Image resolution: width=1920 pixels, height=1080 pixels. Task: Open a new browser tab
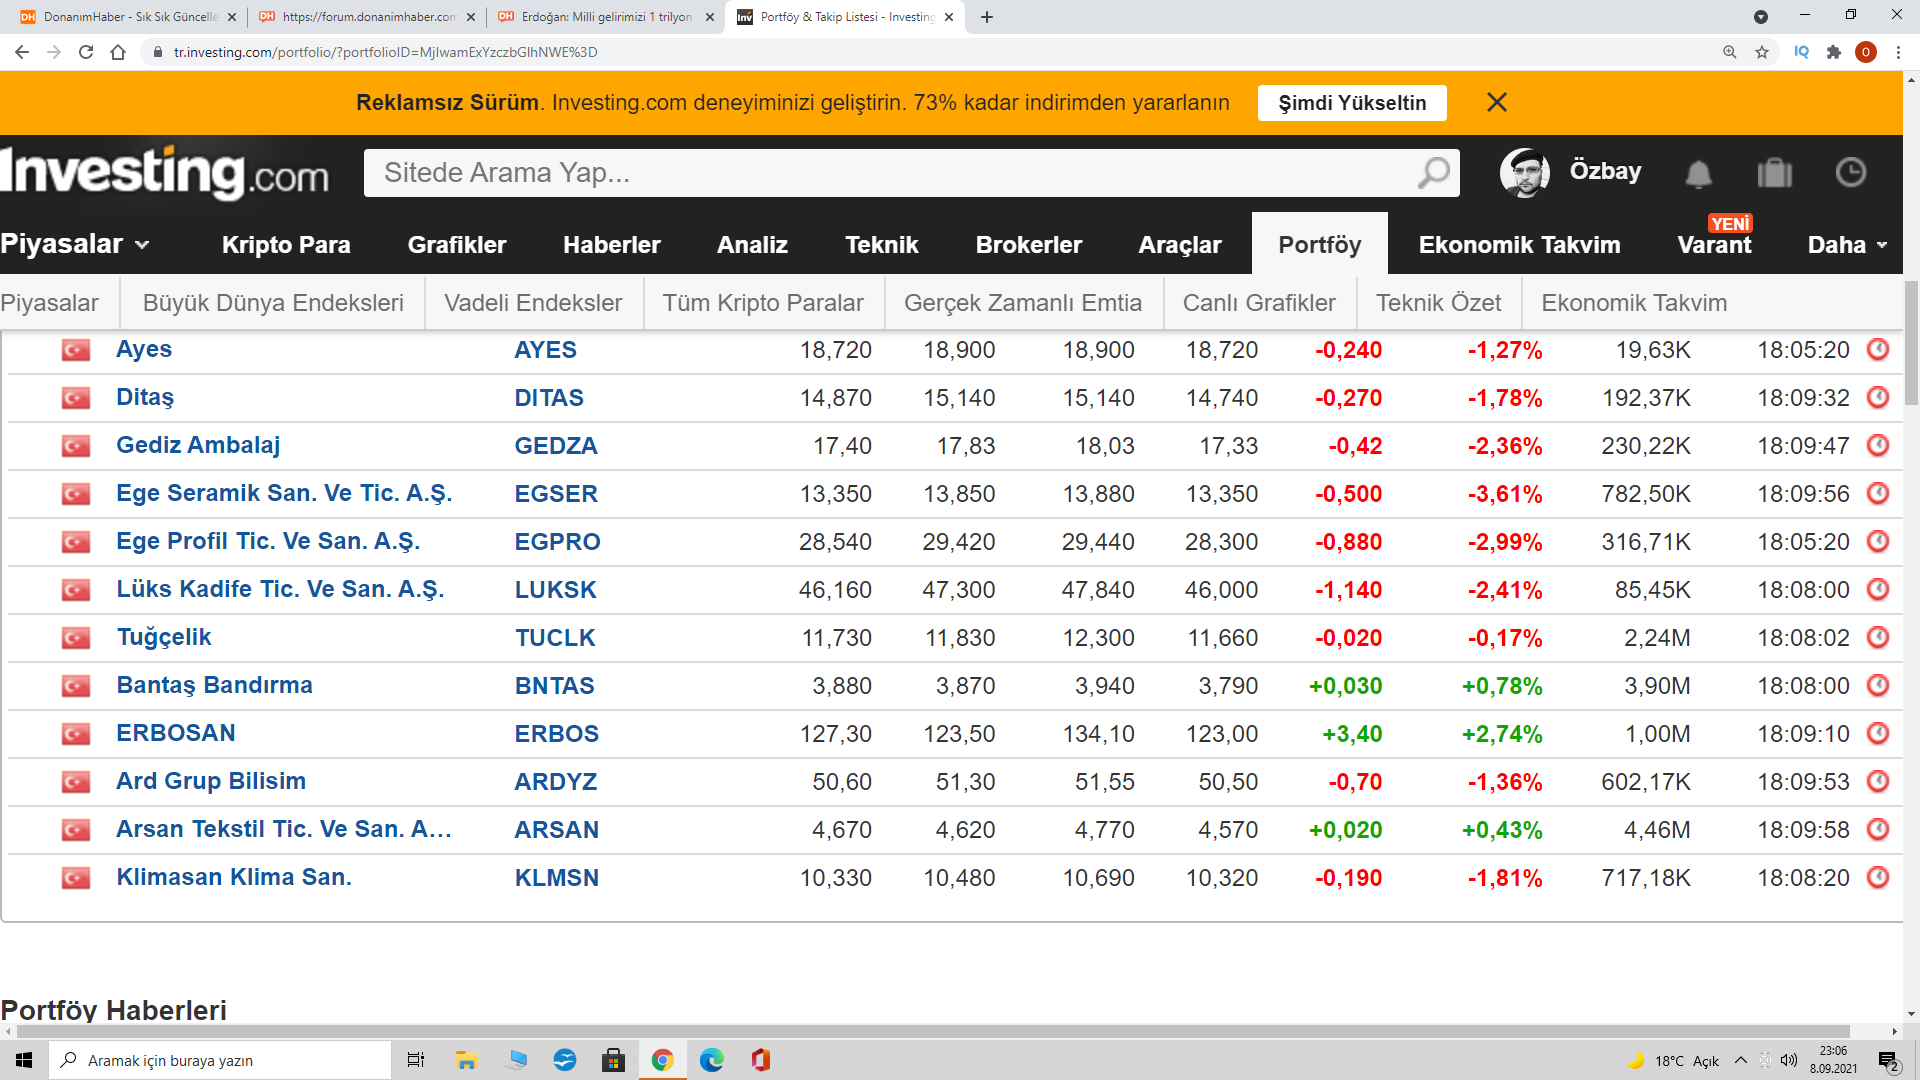tap(987, 17)
